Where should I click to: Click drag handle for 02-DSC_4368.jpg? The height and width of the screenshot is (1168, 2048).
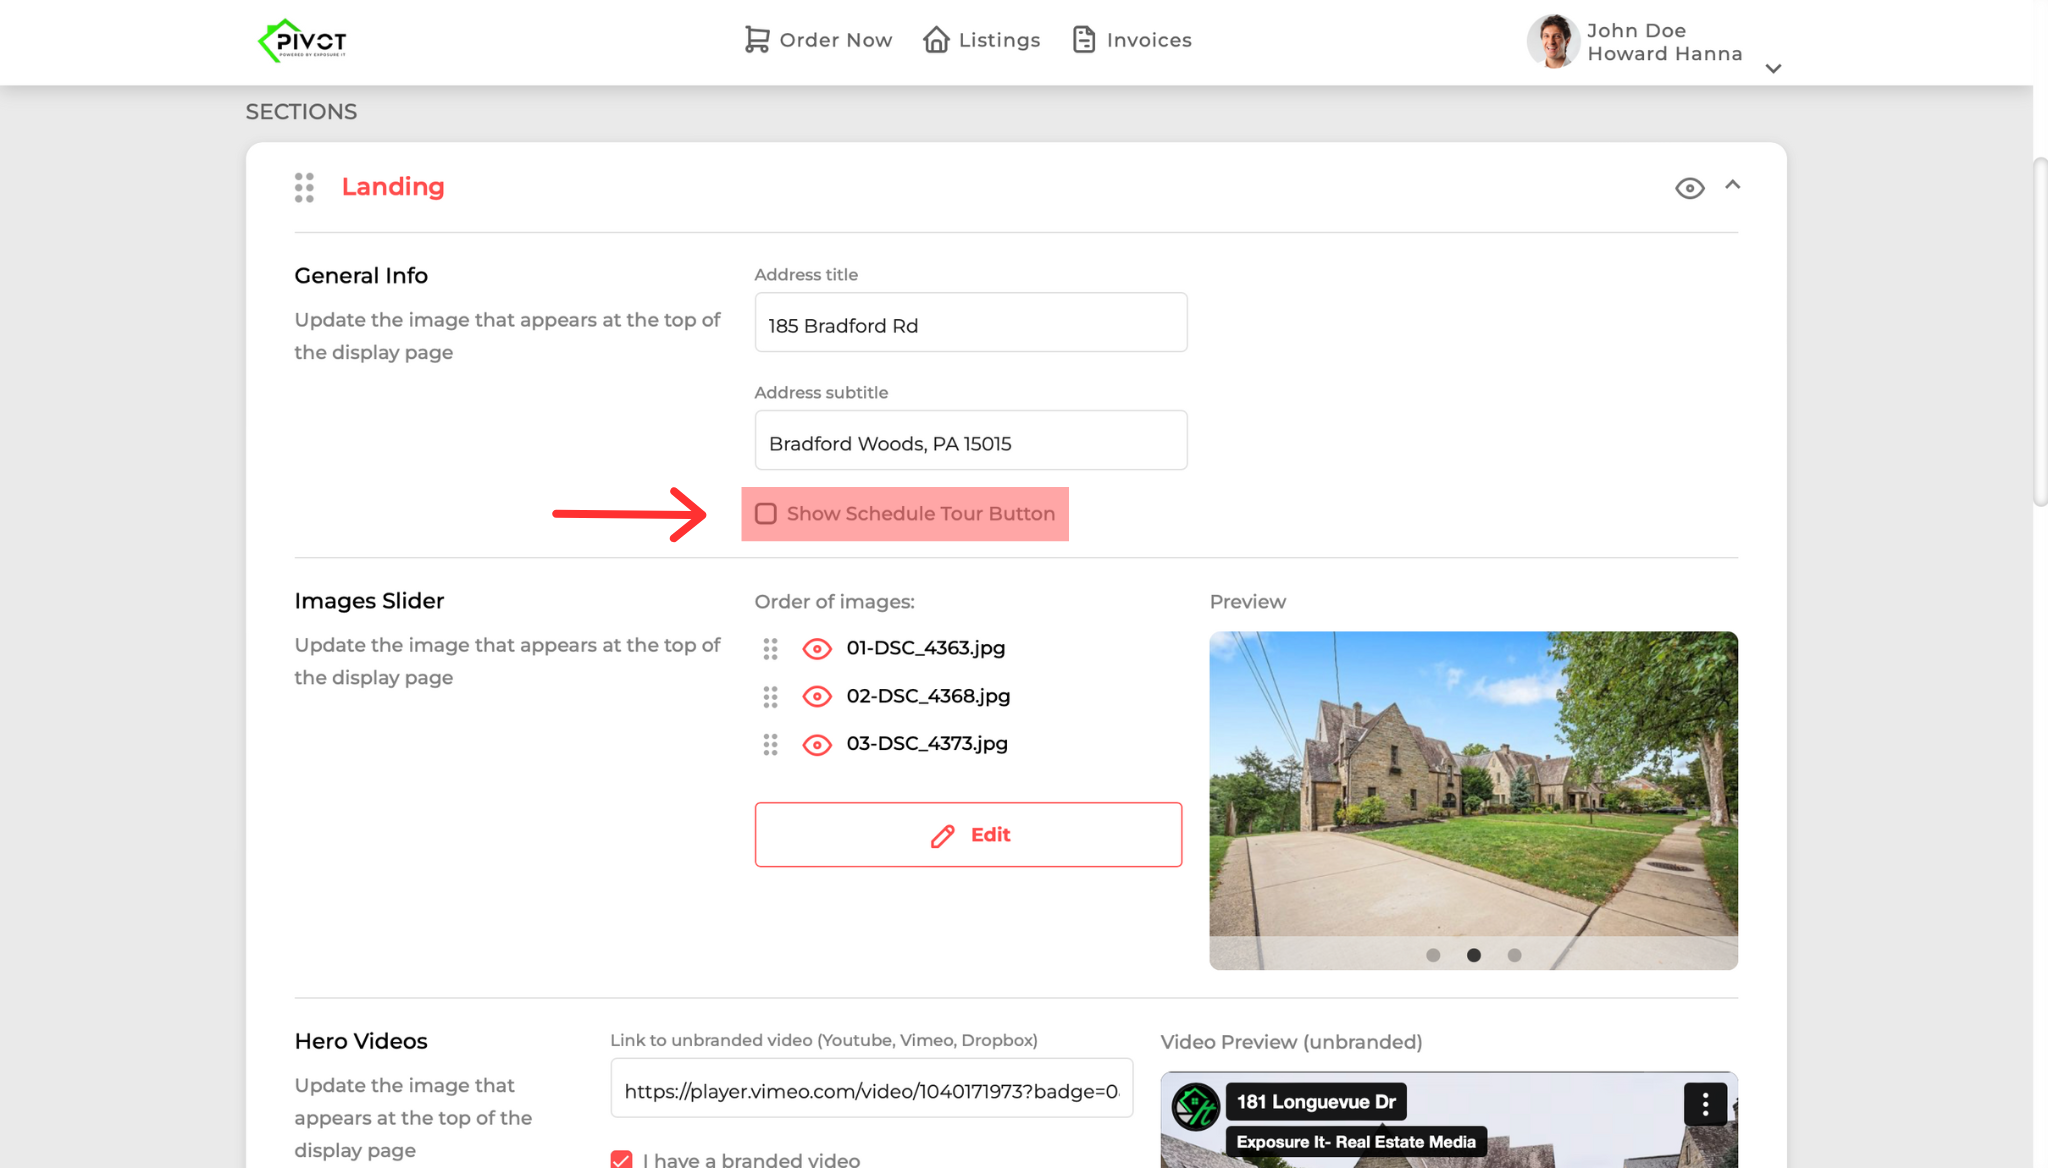770,697
